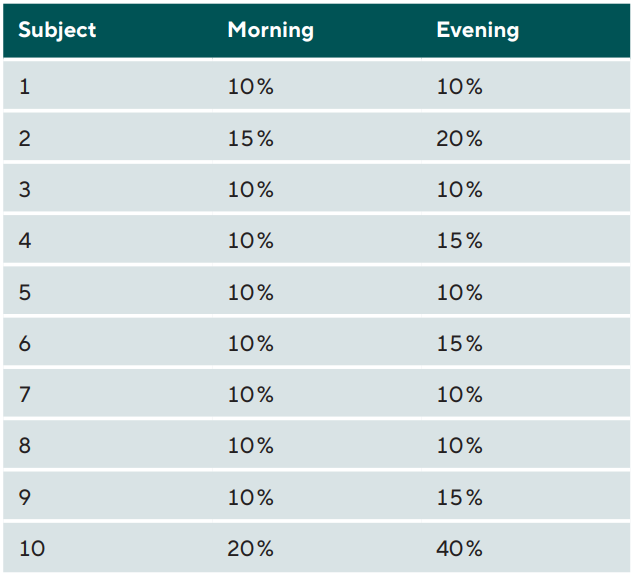The height and width of the screenshot is (578, 635).
Task: Click Subject 10 row number cell
Action: tap(108, 547)
